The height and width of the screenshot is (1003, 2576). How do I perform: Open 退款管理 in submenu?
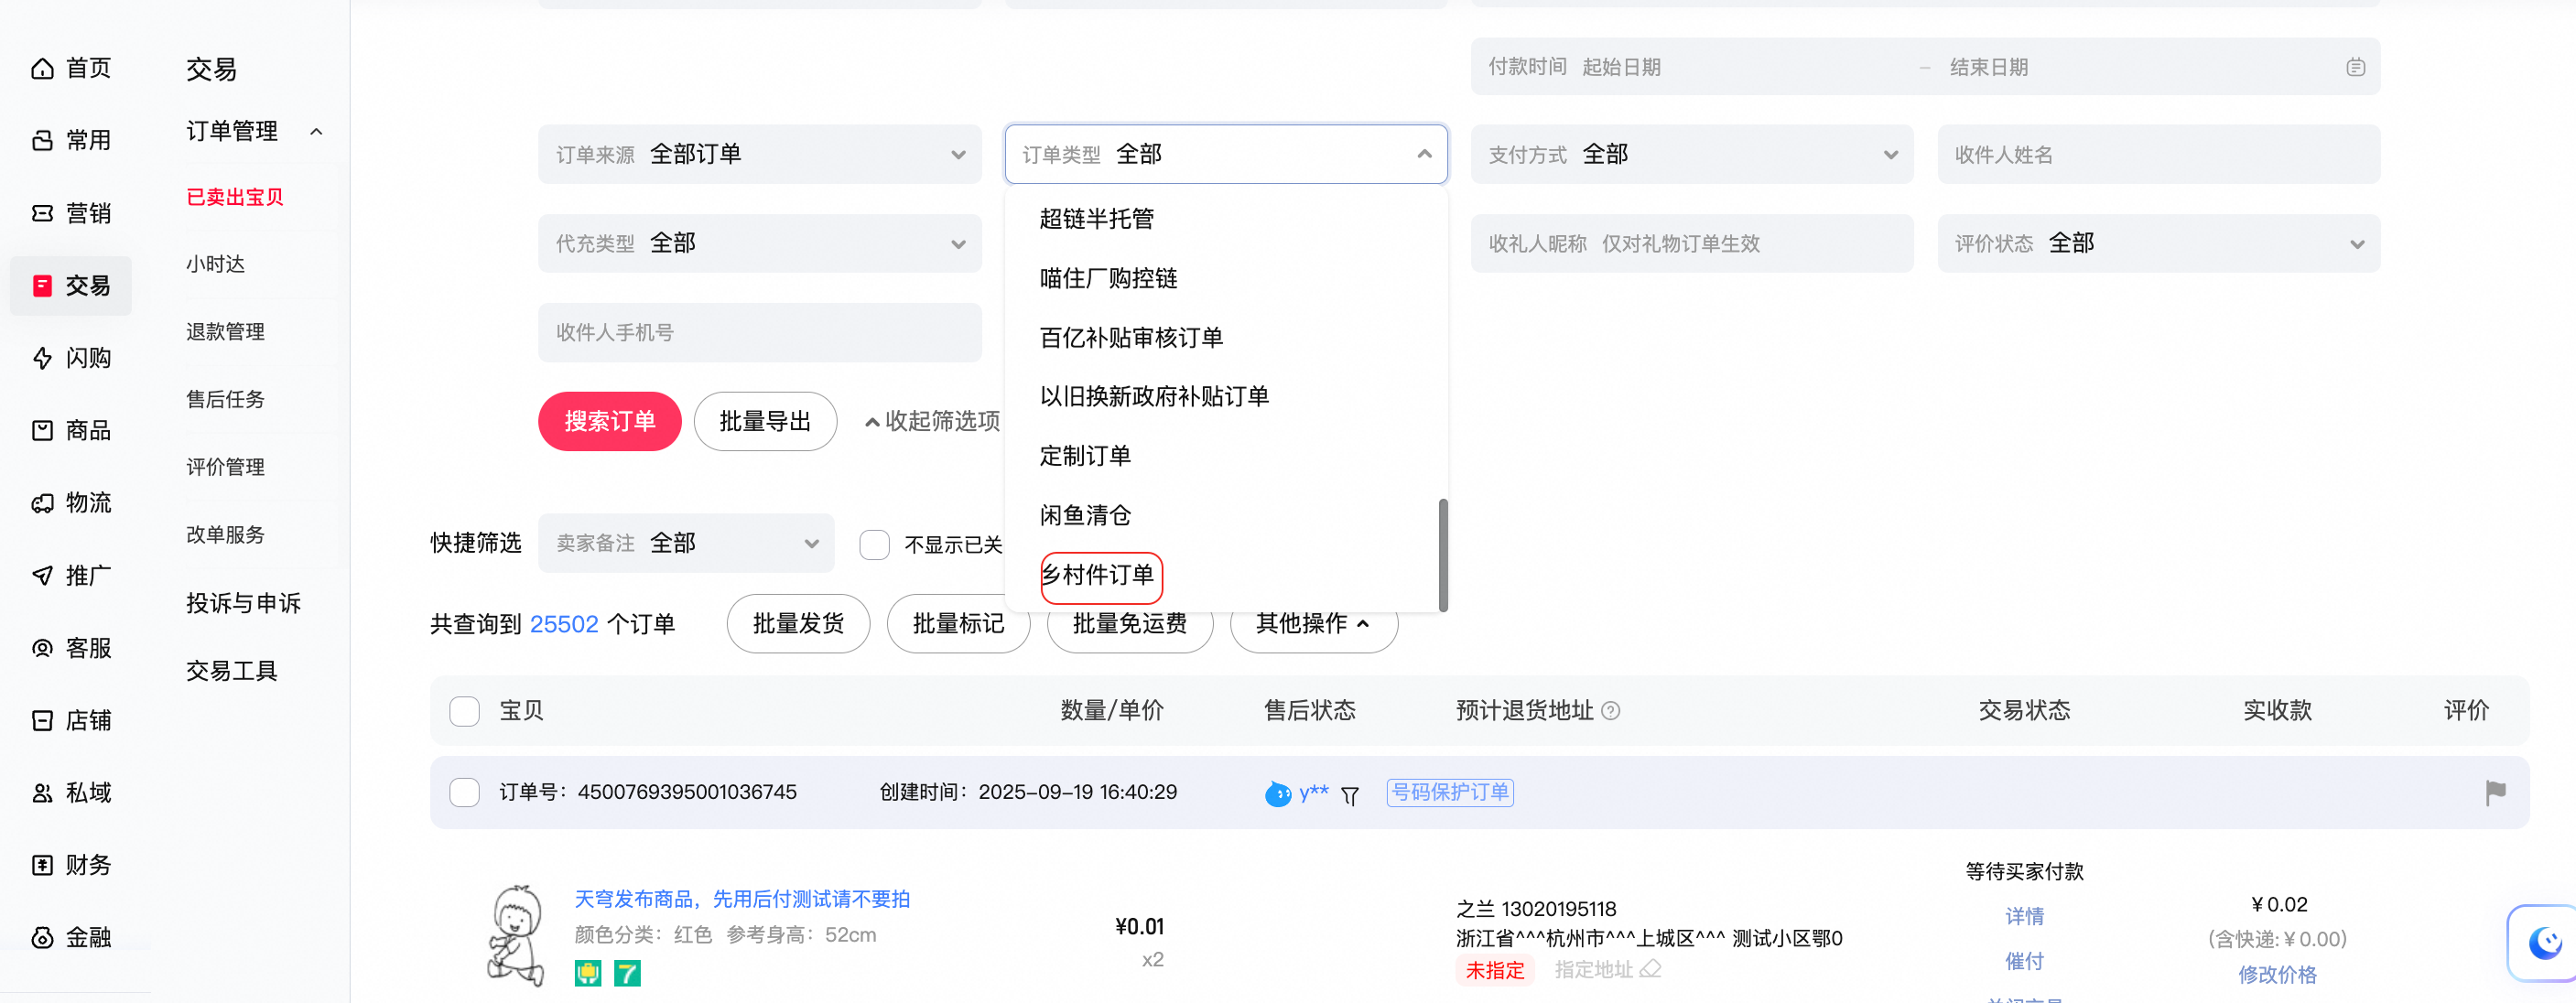(225, 332)
